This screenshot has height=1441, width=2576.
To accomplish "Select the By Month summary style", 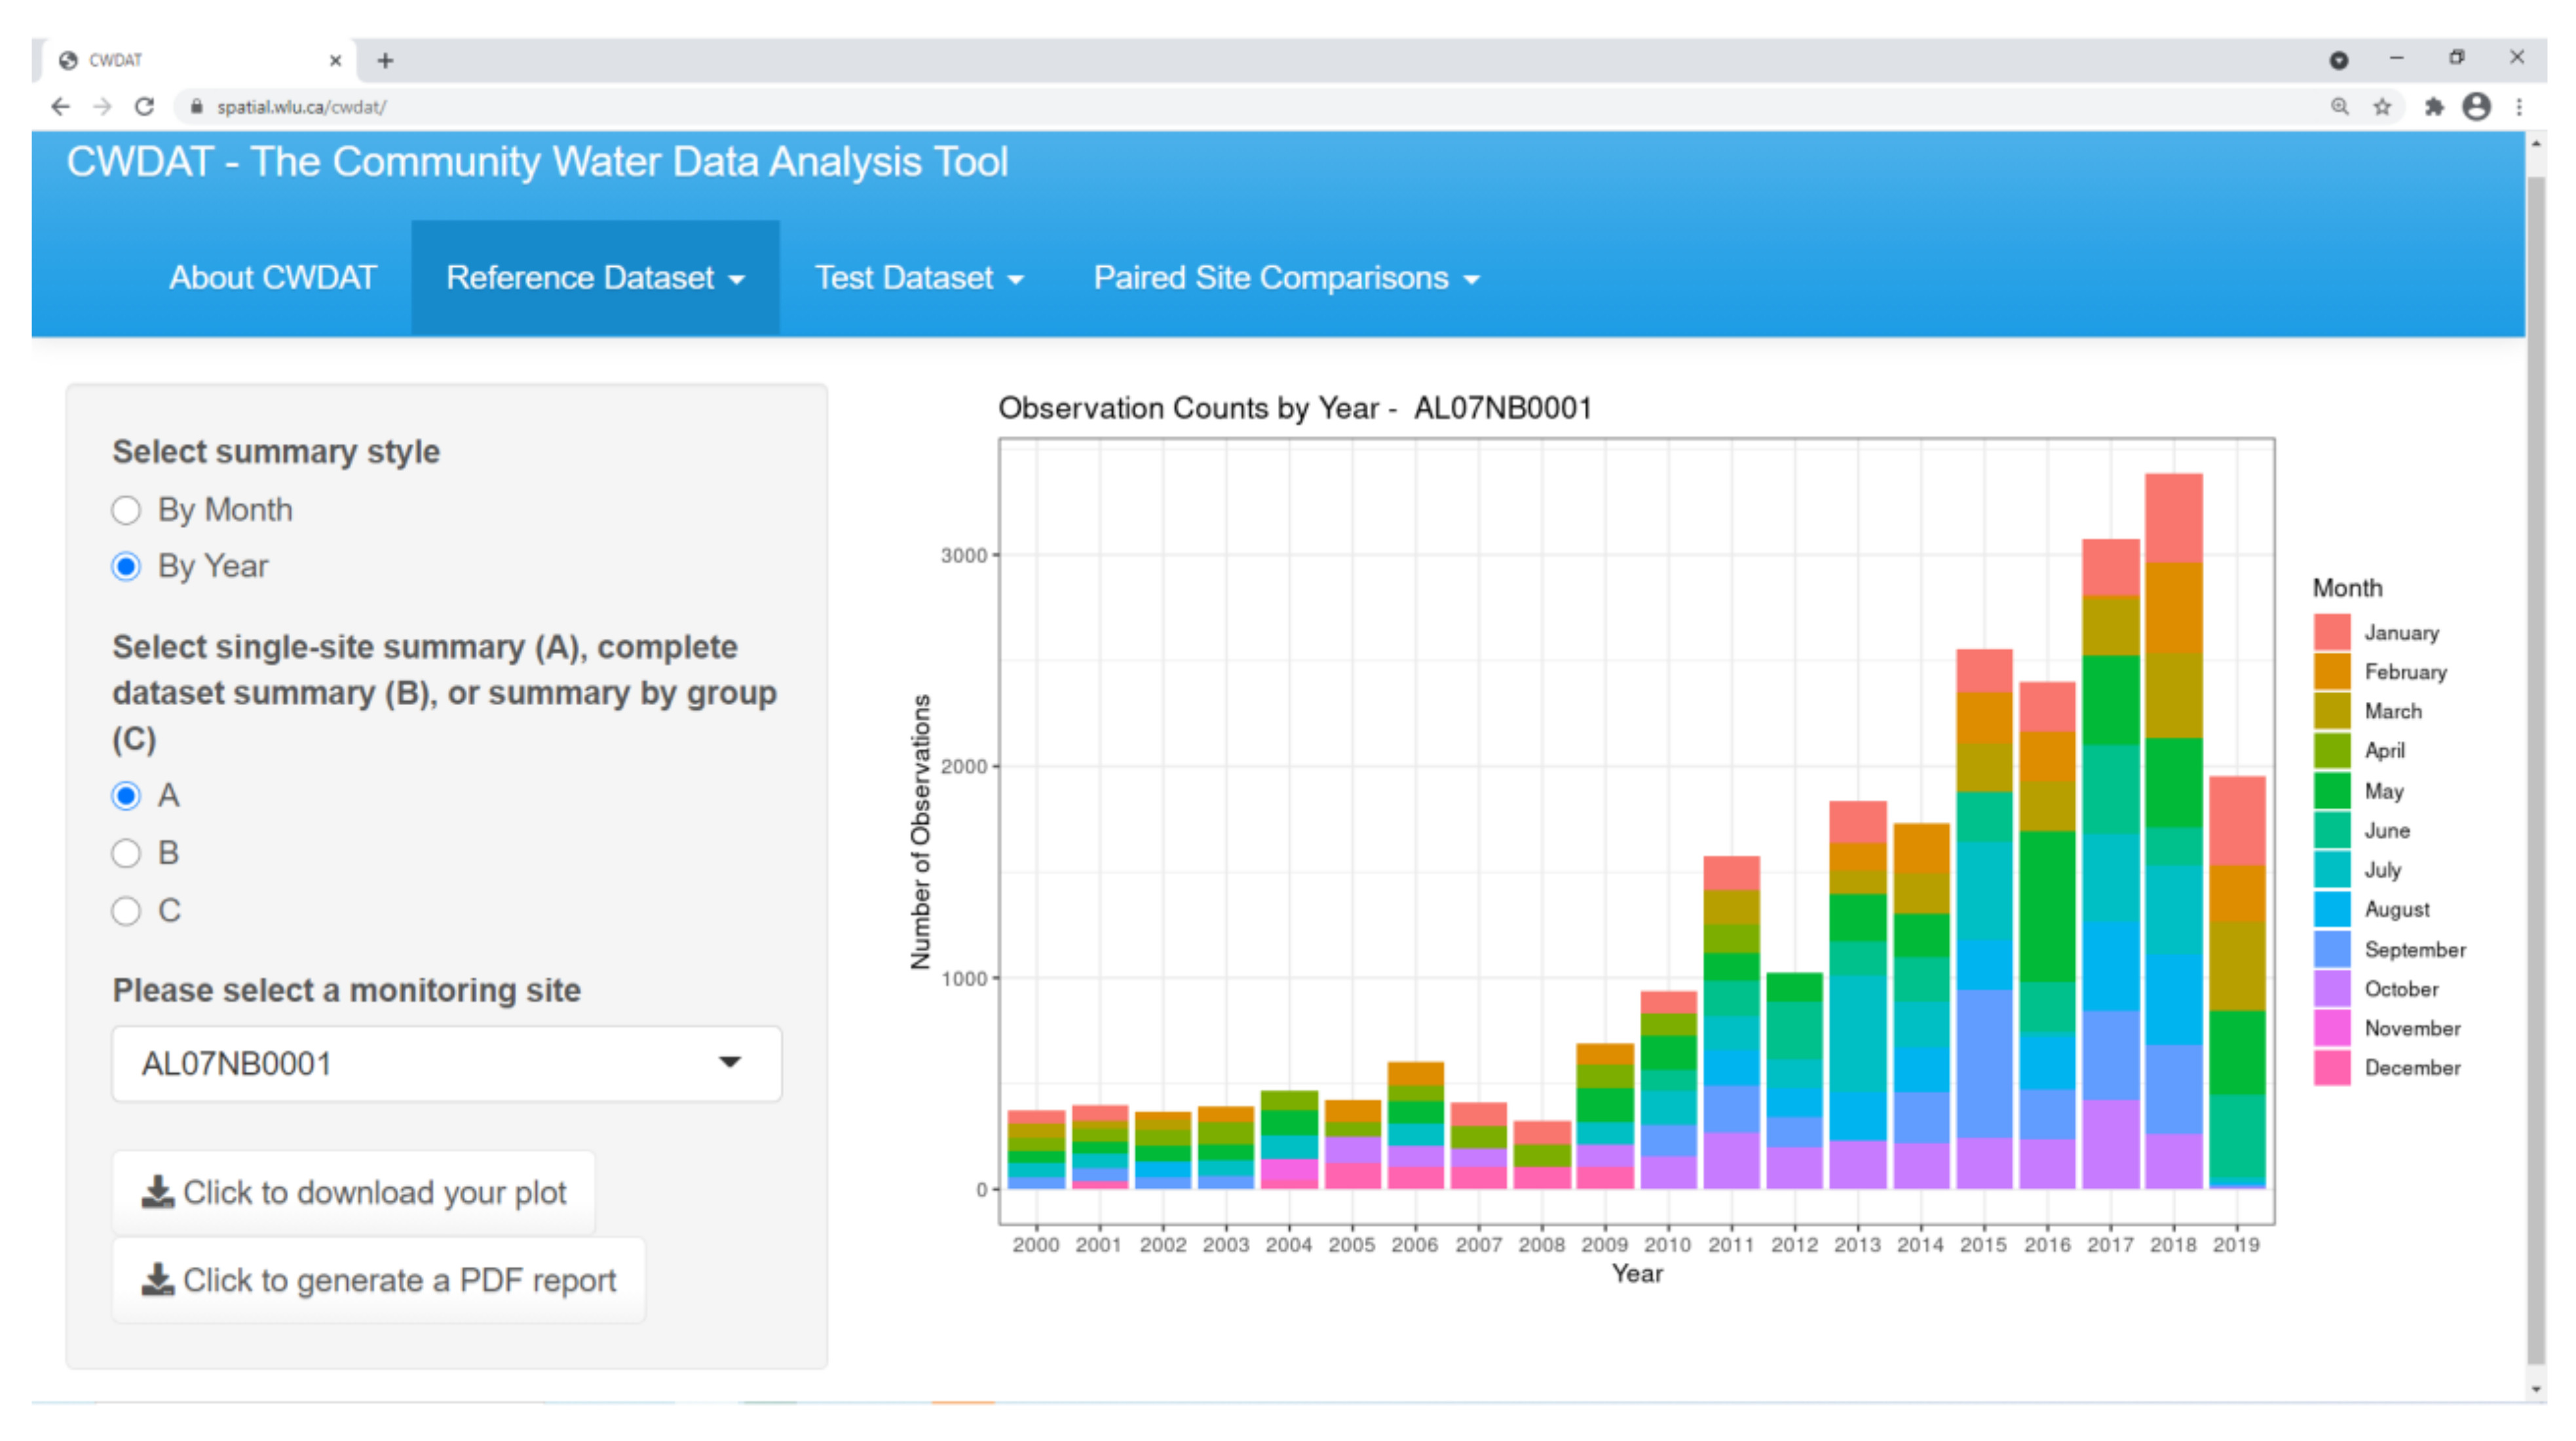I will [x=126, y=510].
